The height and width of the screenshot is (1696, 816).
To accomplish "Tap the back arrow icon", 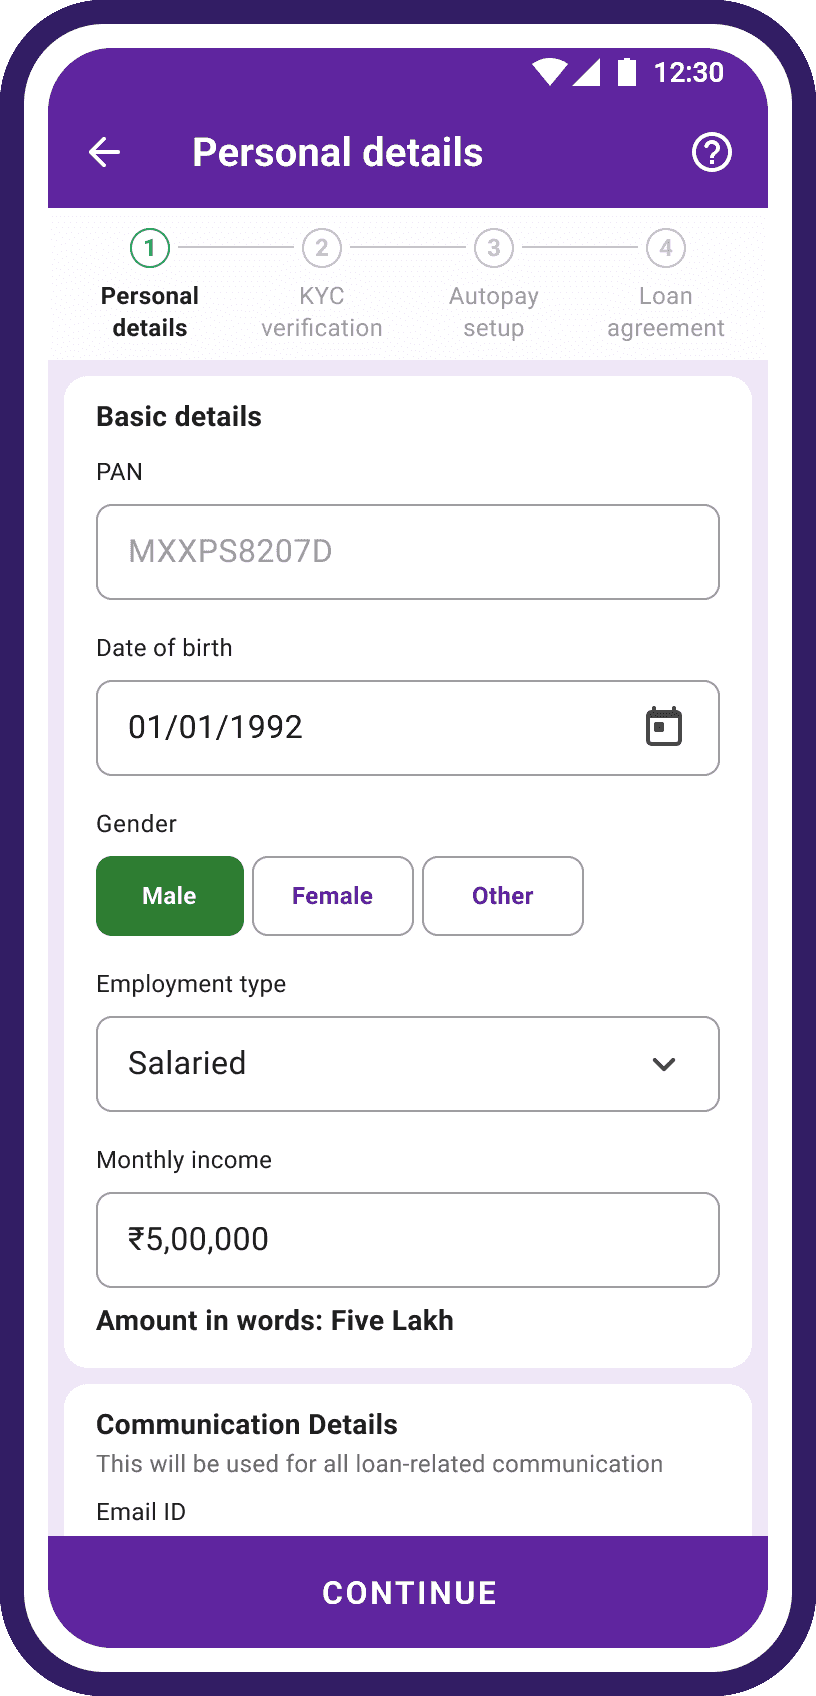I will (105, 152).
